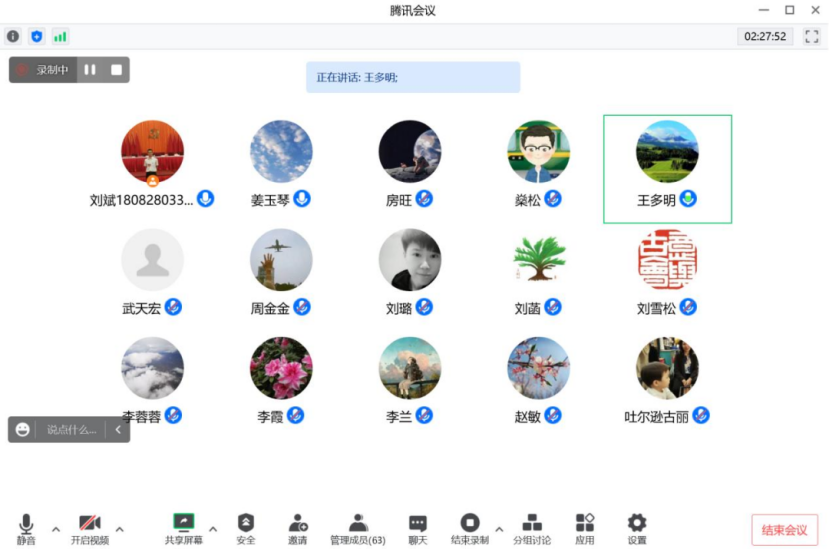Click the meeting timer 02:27:52
The height and width of the screenshot is (550, 830).
click(765, 36)
